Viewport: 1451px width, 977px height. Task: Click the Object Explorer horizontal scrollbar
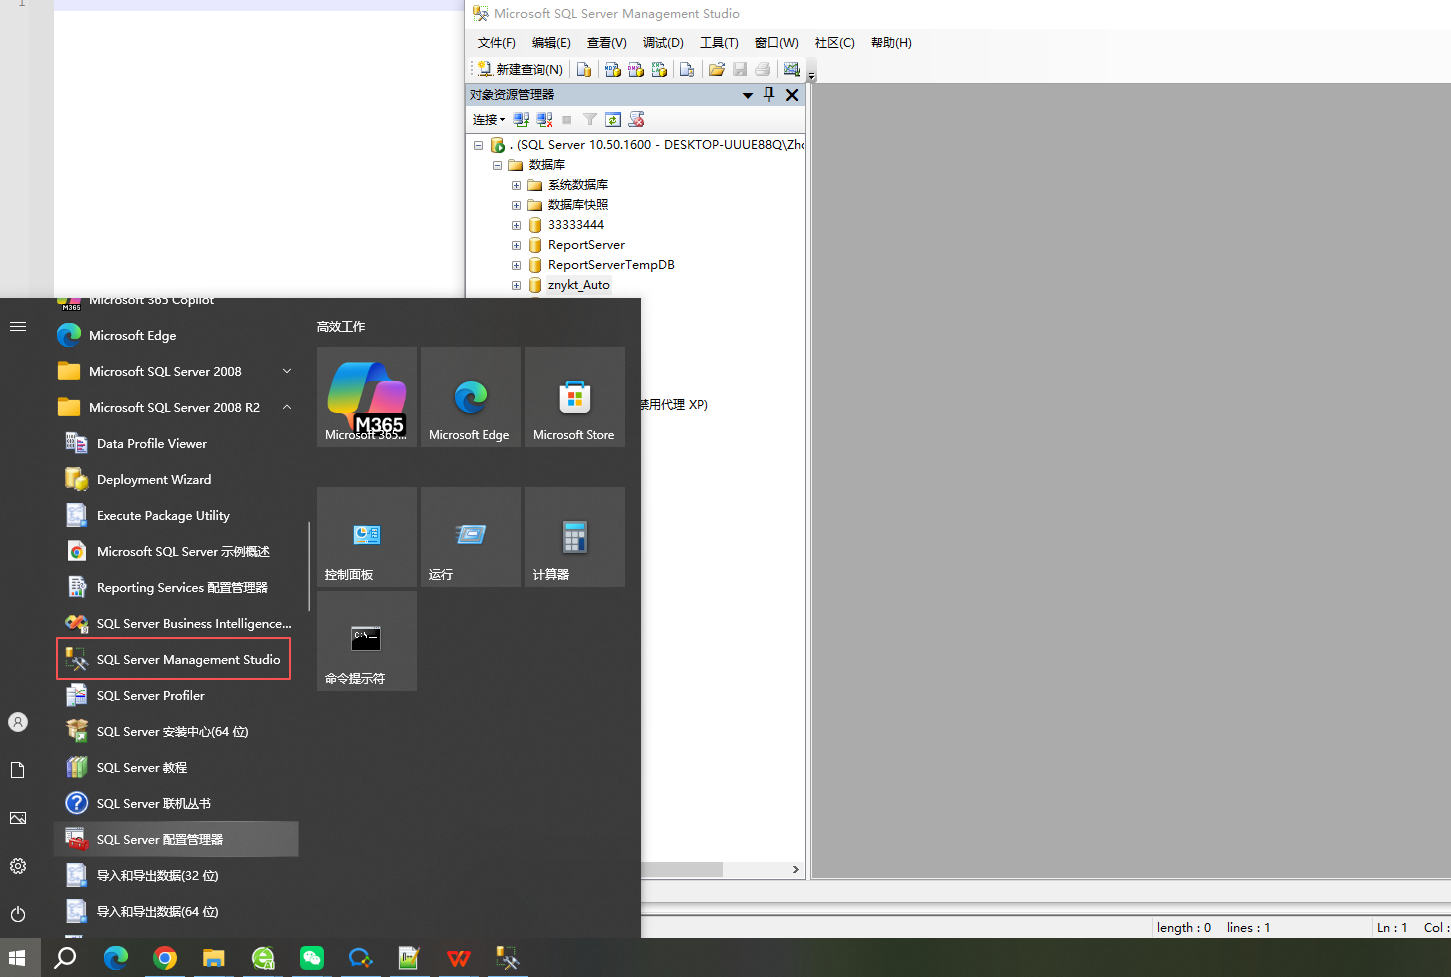(x=720, y=869)
